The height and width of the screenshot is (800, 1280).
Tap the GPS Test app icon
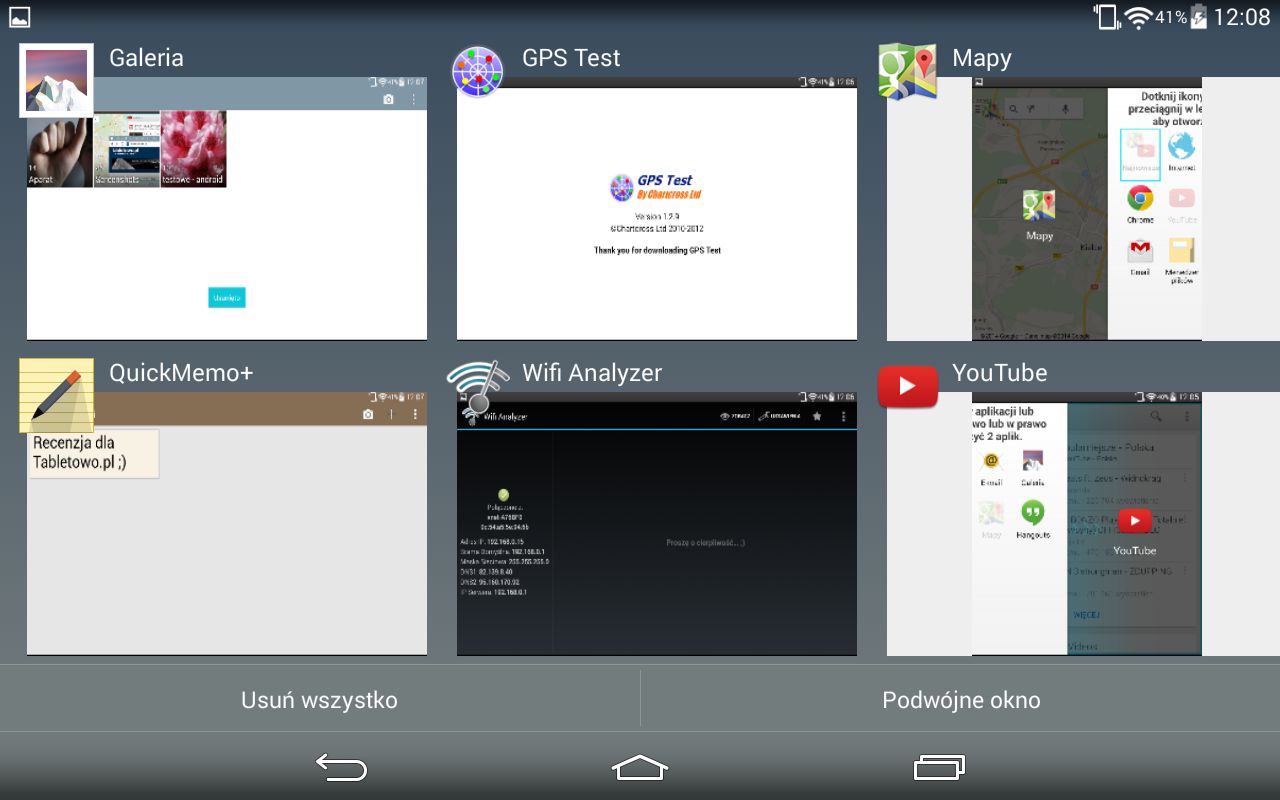tap(478, 71)
